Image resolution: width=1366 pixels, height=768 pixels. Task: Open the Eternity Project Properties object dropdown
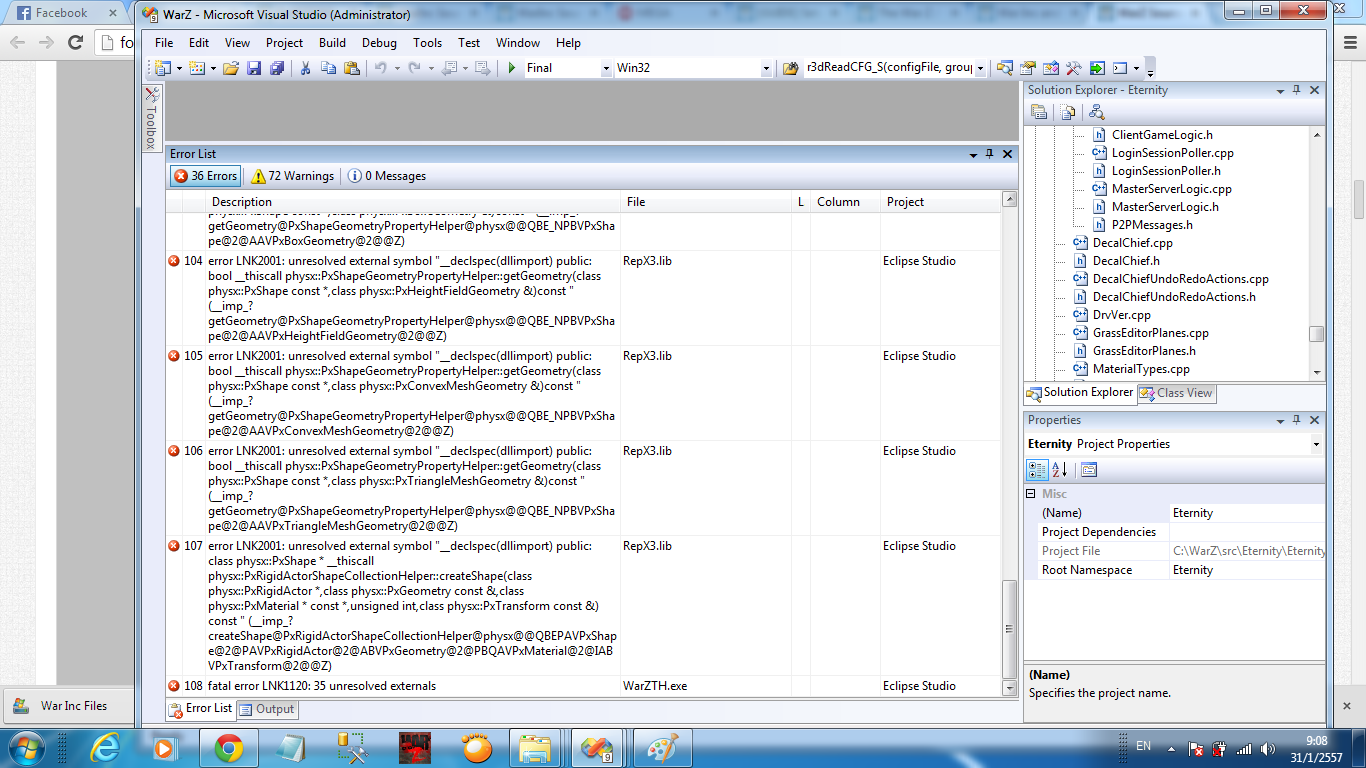[x=1316, y=444]
